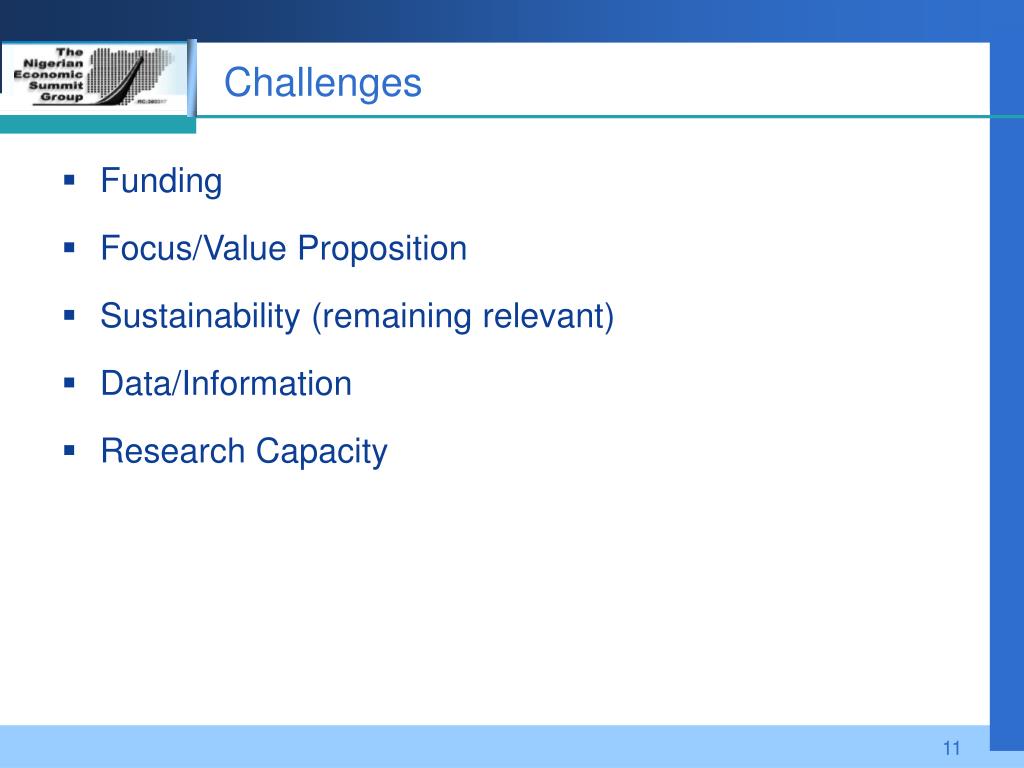Click the word Proposition in second bullet
The height and width of the screenshot is (768, 1024).
(382, 249)
